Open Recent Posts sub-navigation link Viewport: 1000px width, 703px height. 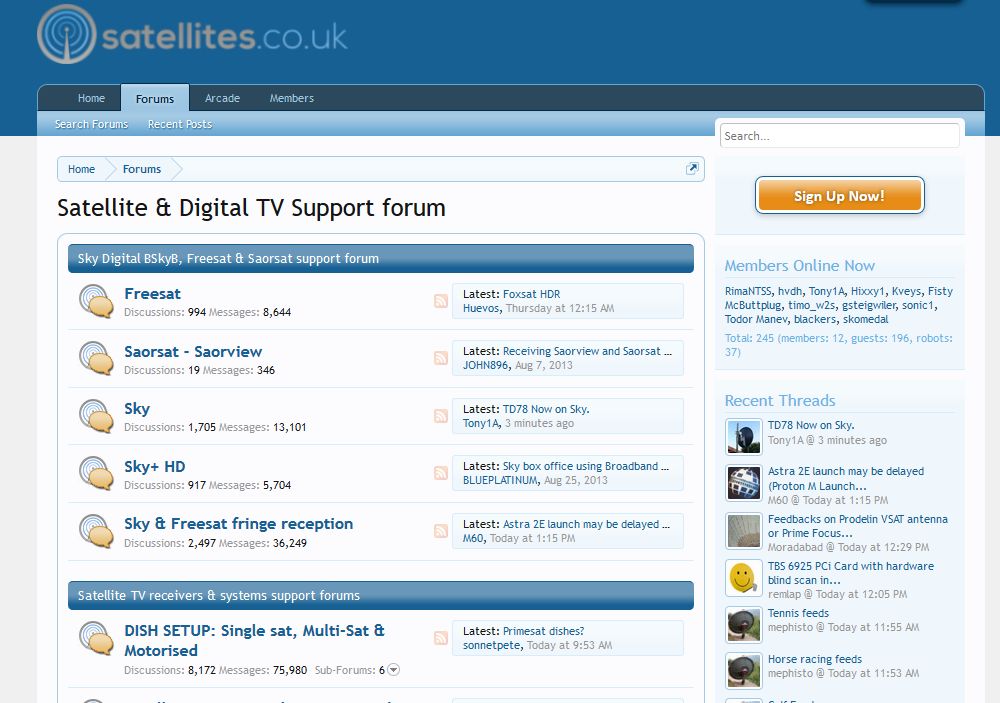coord(180,124)
